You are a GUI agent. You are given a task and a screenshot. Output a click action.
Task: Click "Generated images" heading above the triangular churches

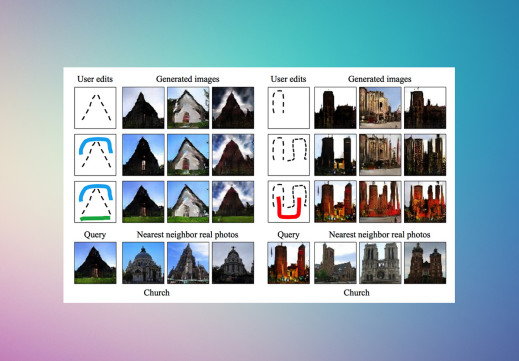click(188, 79)
